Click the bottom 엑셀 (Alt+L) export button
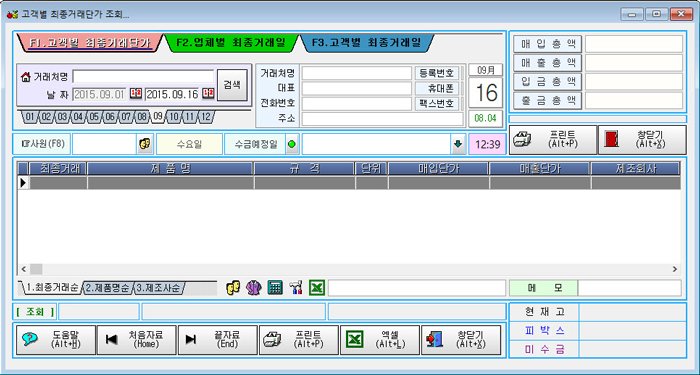The width and height of the screenshot is (700, 375). pos(380,339)
